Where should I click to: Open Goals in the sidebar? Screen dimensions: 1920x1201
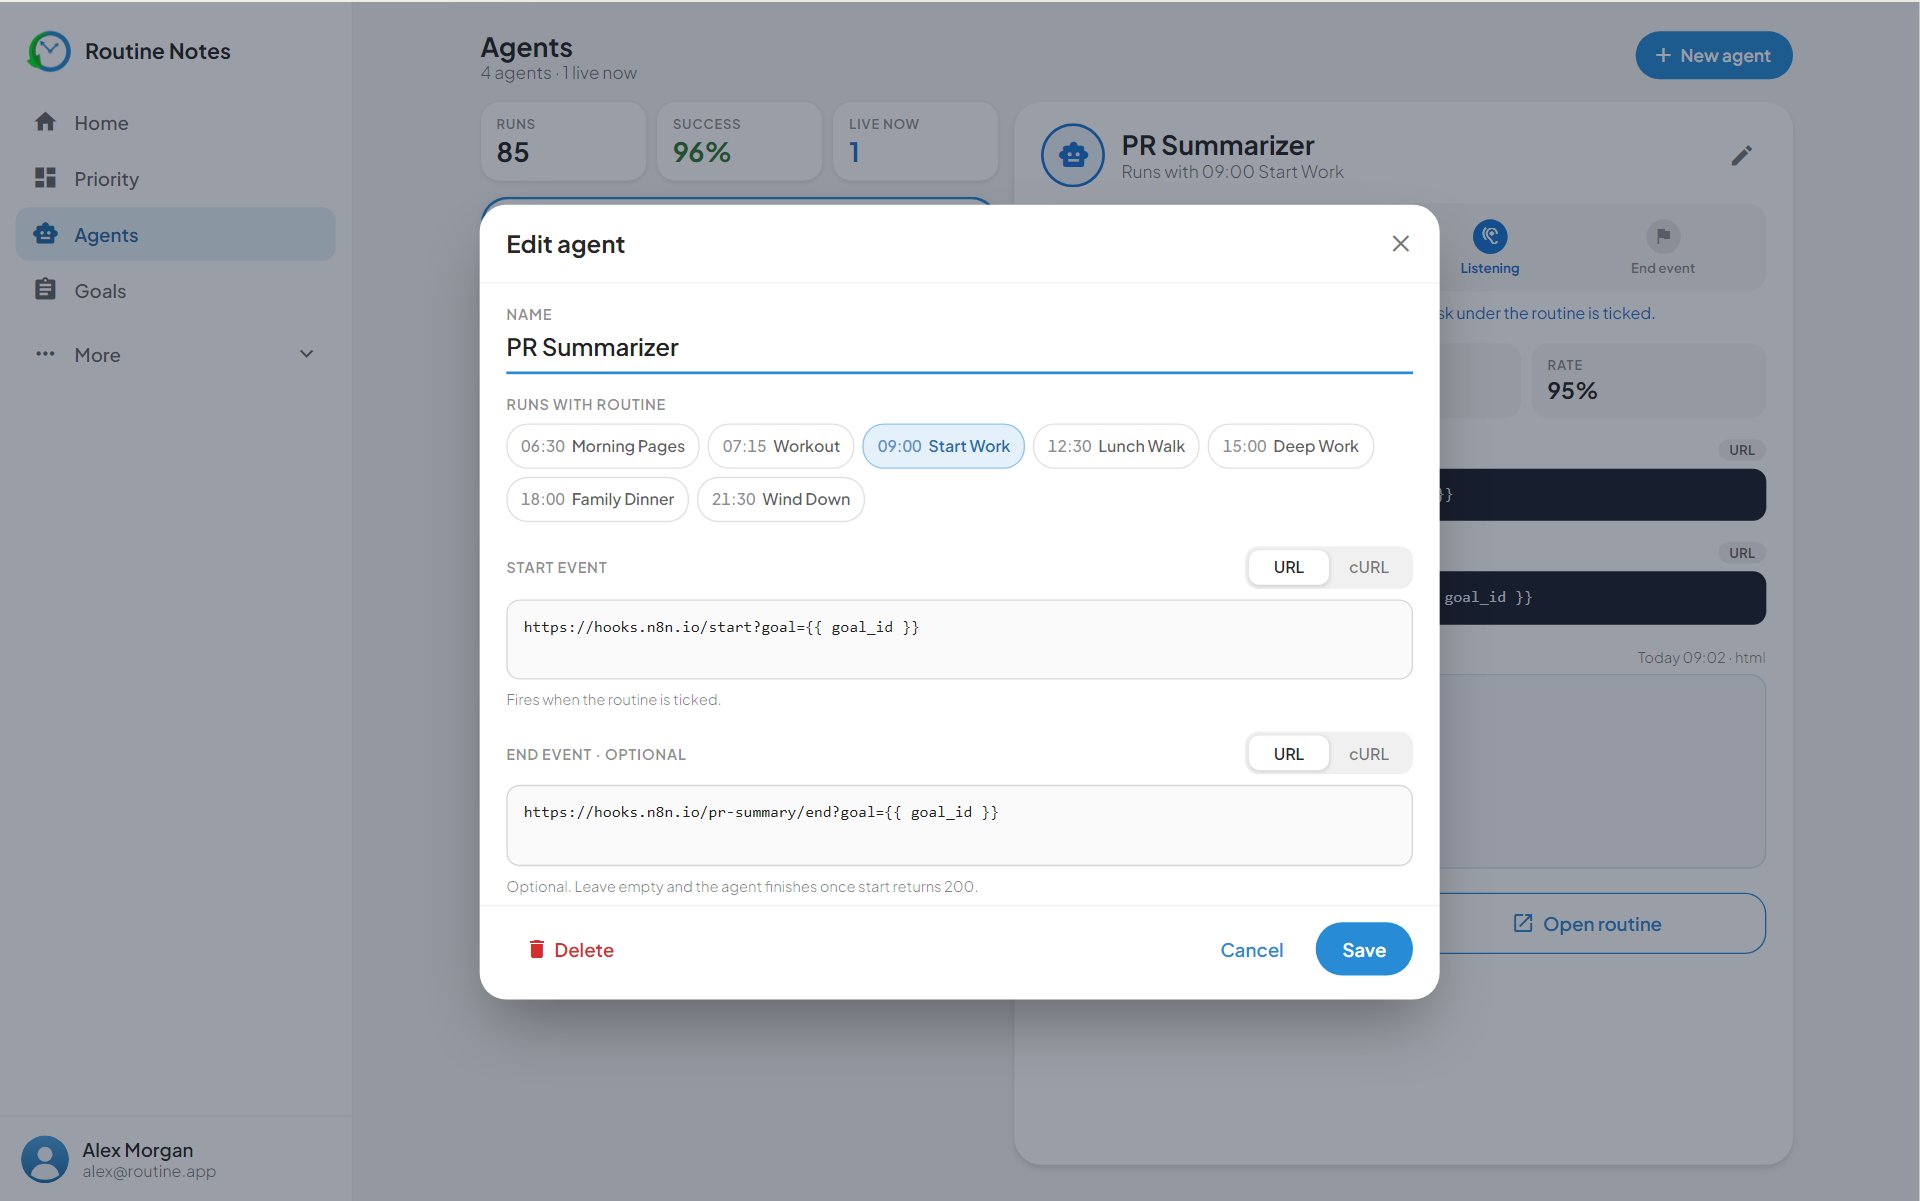pyautogui.click(x=175, y=290)
